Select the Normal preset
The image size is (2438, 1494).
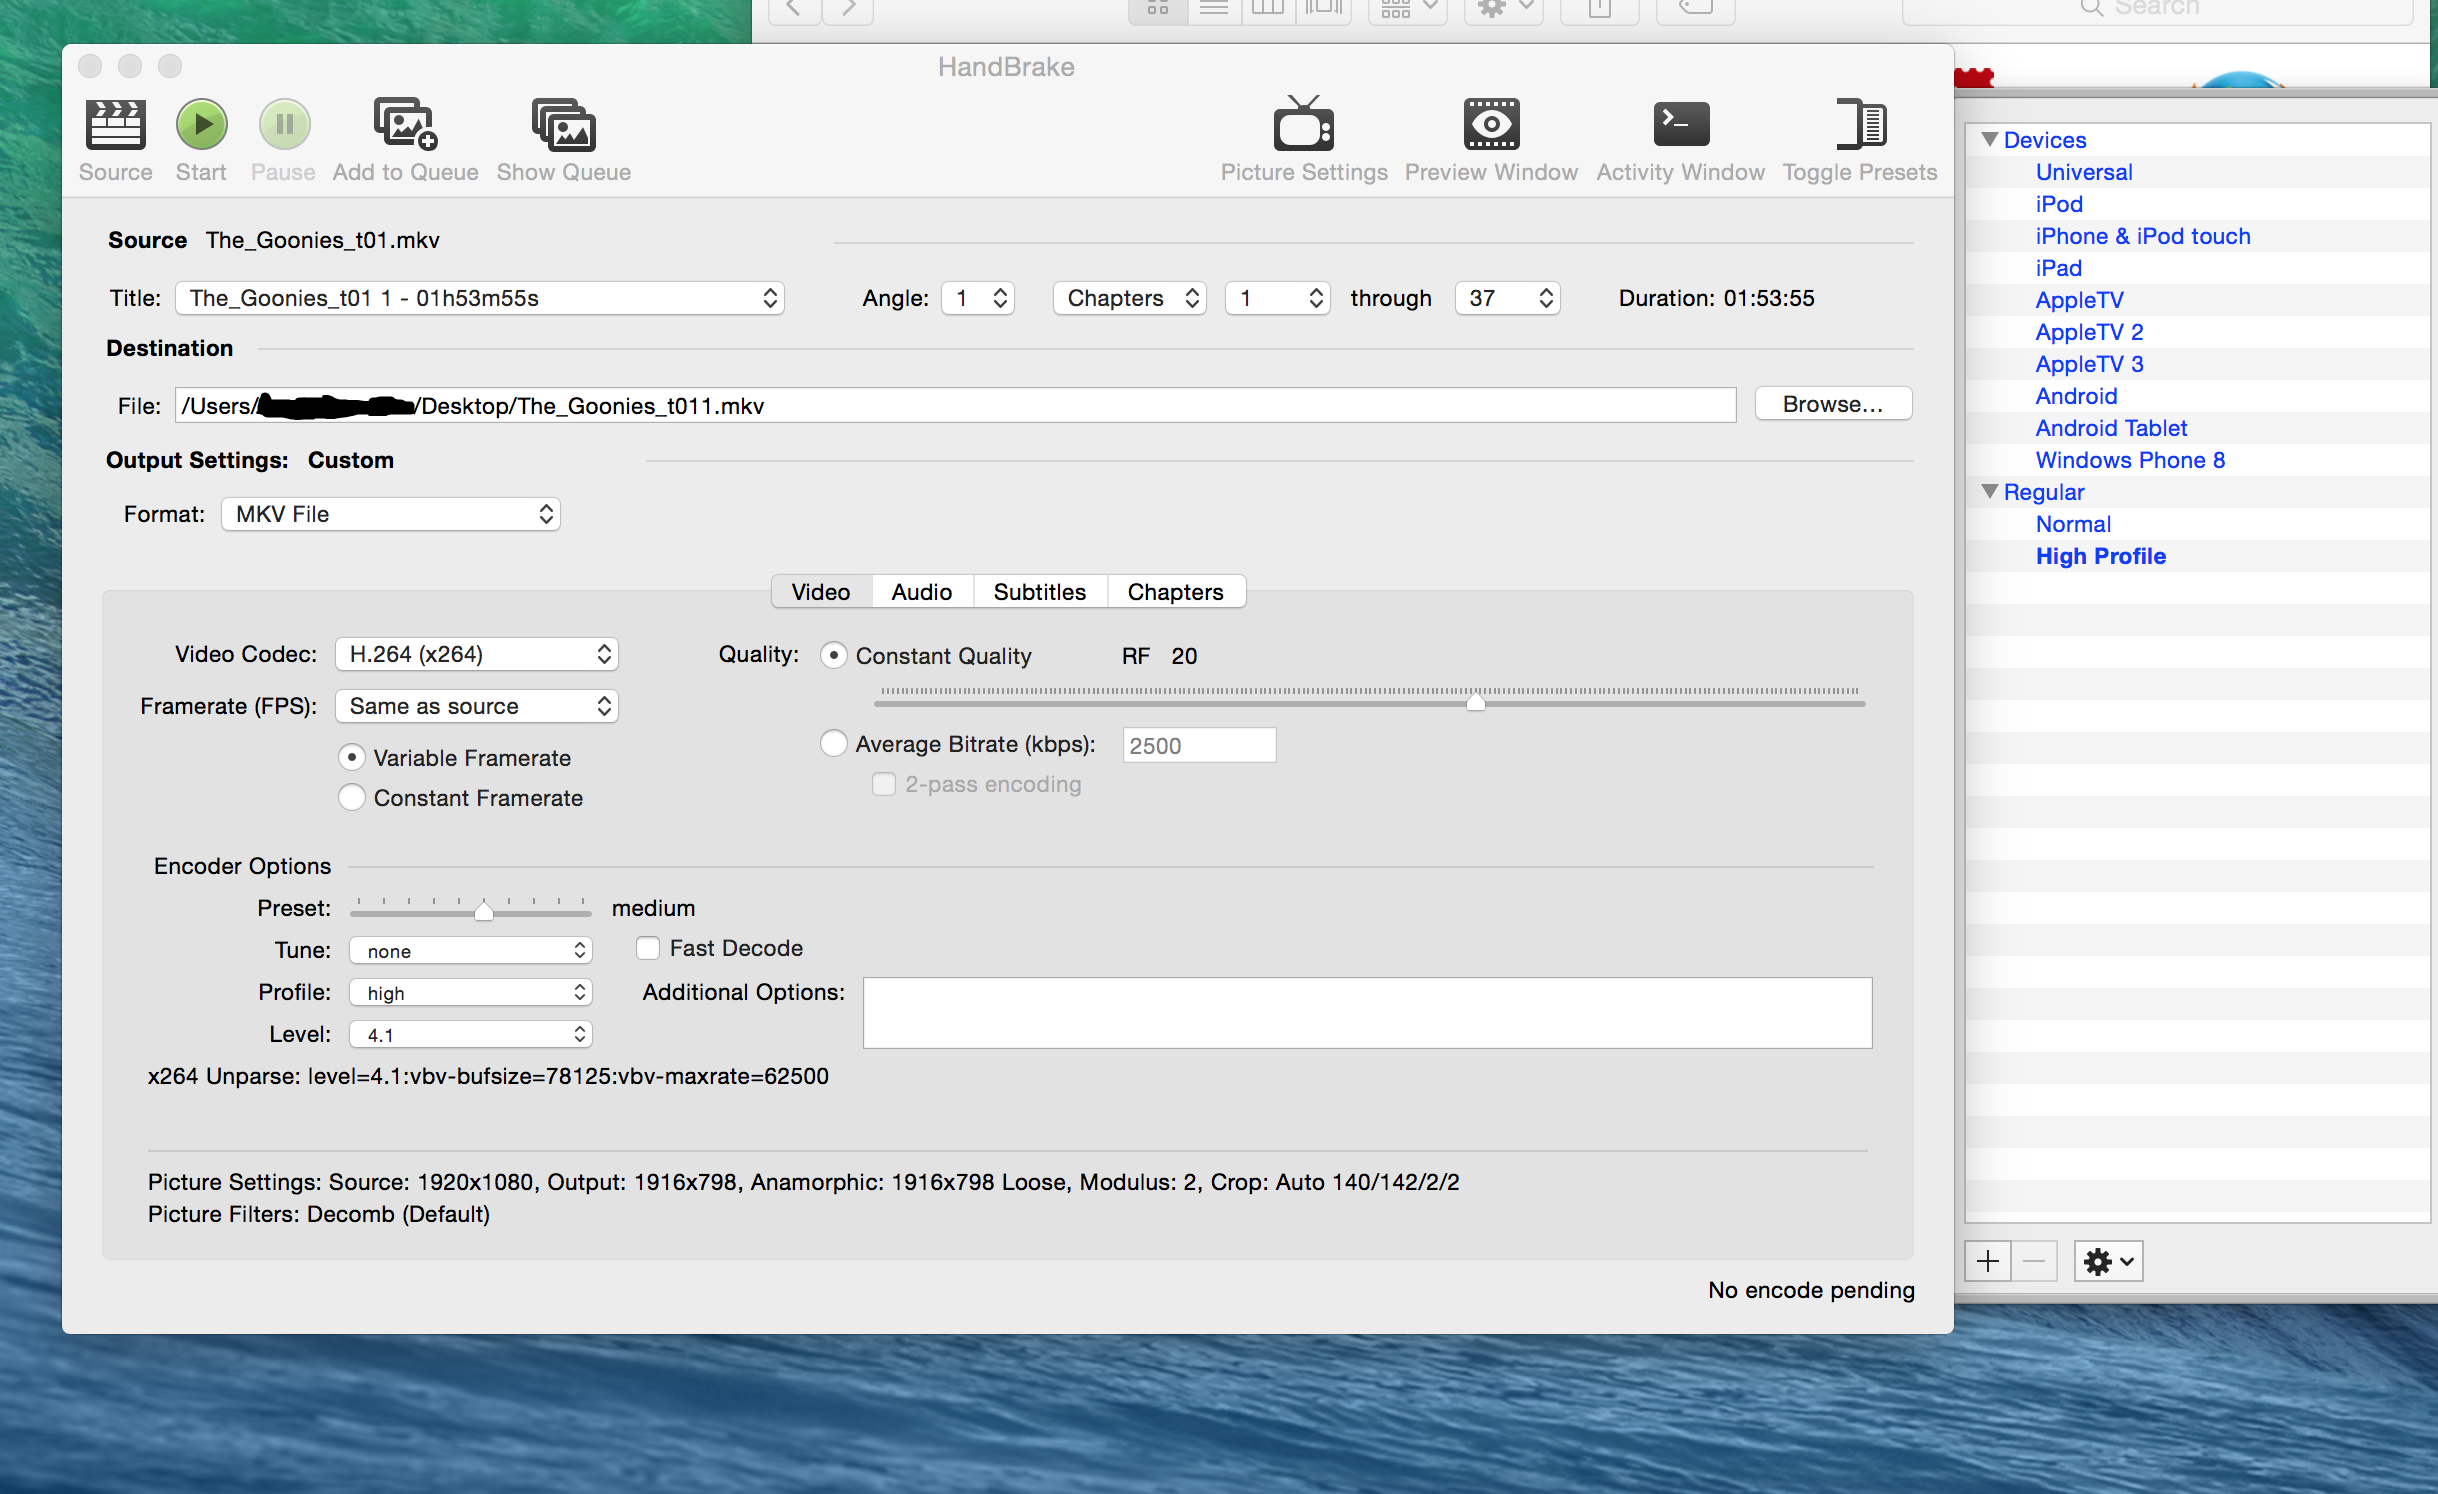[2074, 524]
